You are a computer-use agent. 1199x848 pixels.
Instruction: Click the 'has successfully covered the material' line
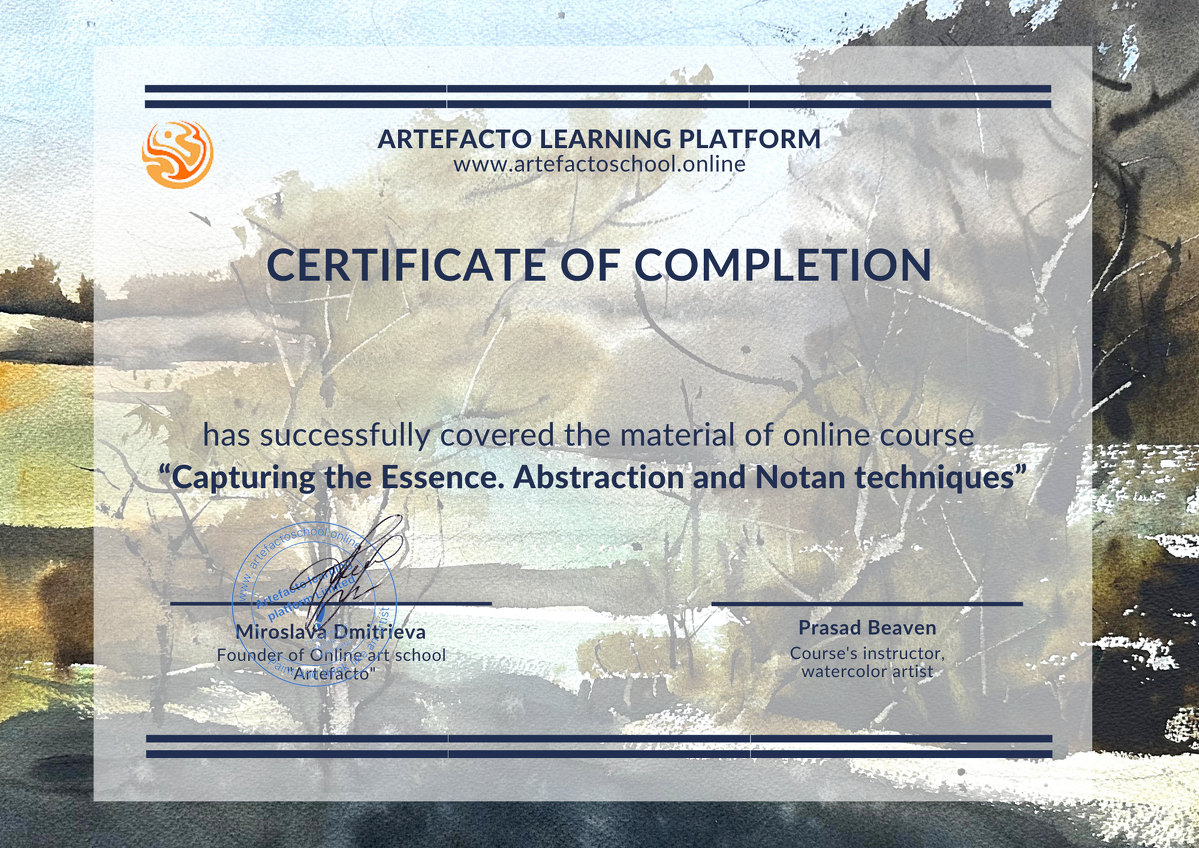pos(588,435)
